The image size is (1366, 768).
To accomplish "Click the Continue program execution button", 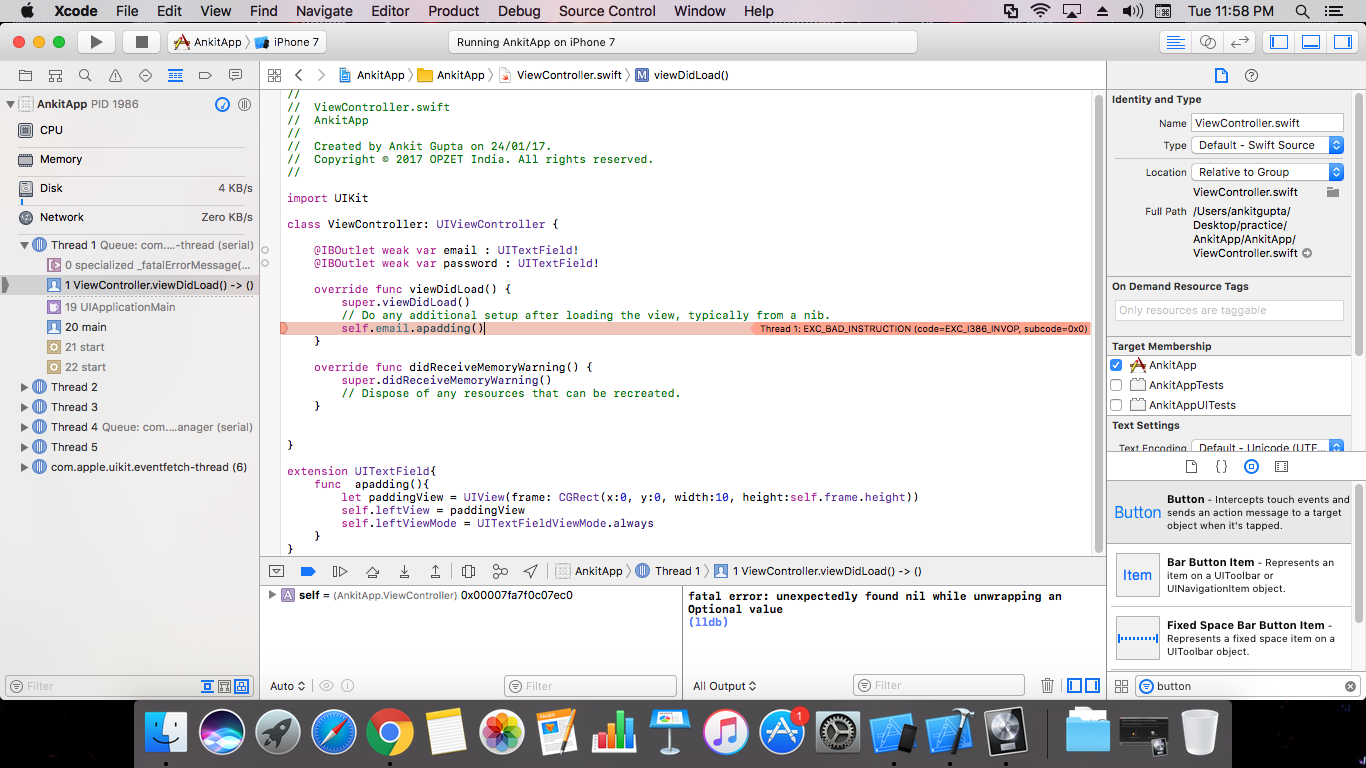I will pyautogui.click(x=340, y=572).
